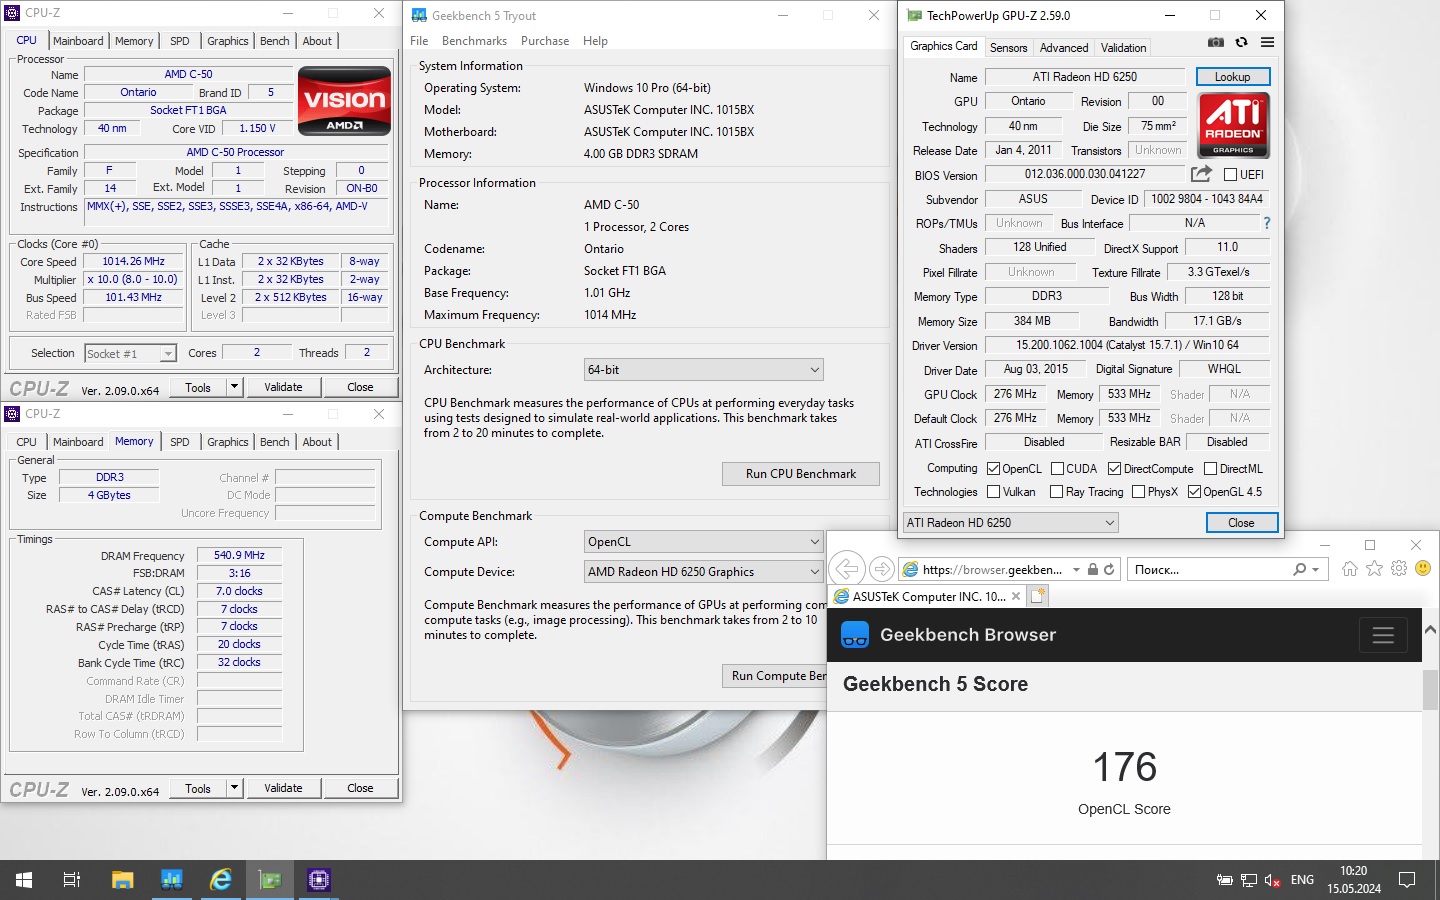Viewport: 1440px width, 900px height.
Task: Click the AMD Vision logo in CPU-Z
Action: [344, 101]
